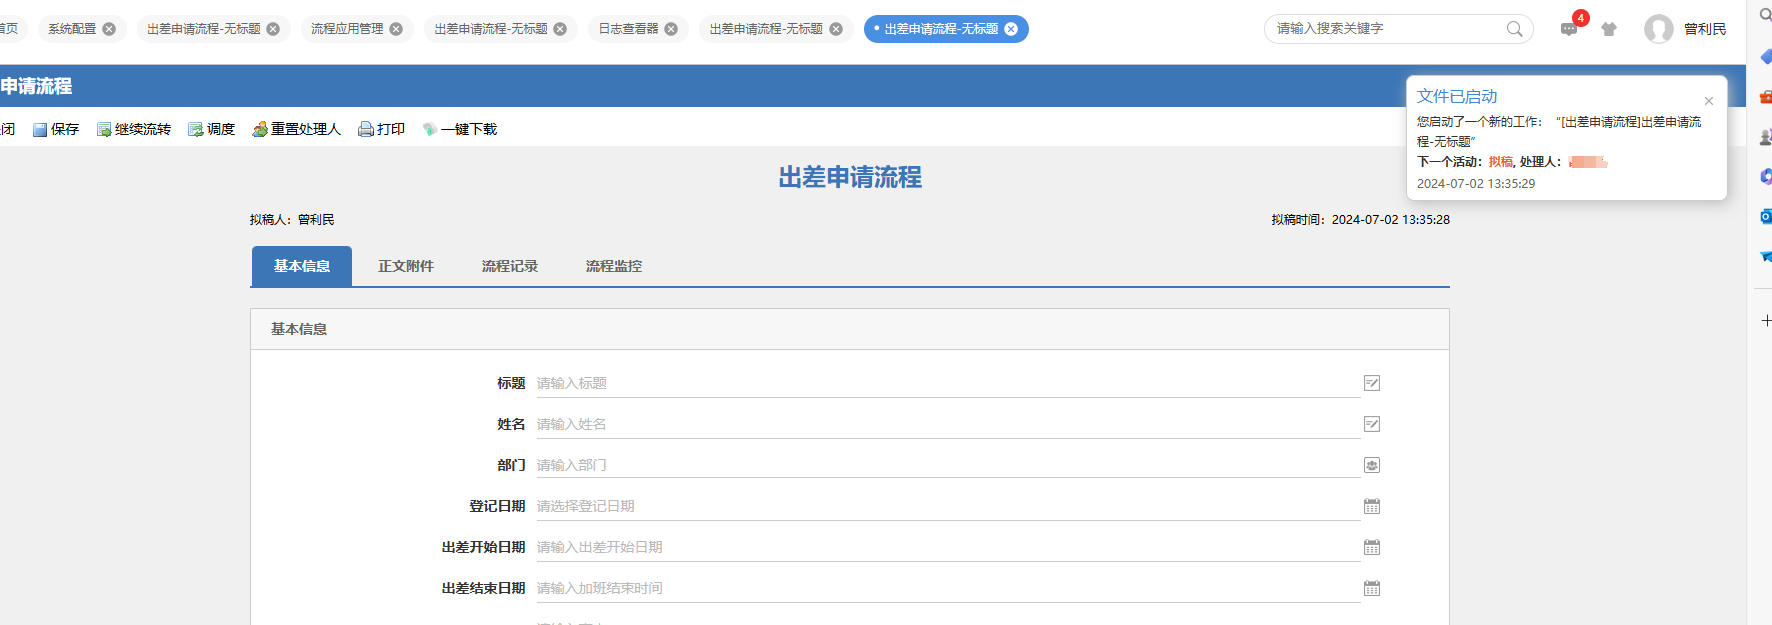Click 重置处理人 to reset the handler
The height and width of the screenshot is (625, 1772).
click(x=297, y=129)
